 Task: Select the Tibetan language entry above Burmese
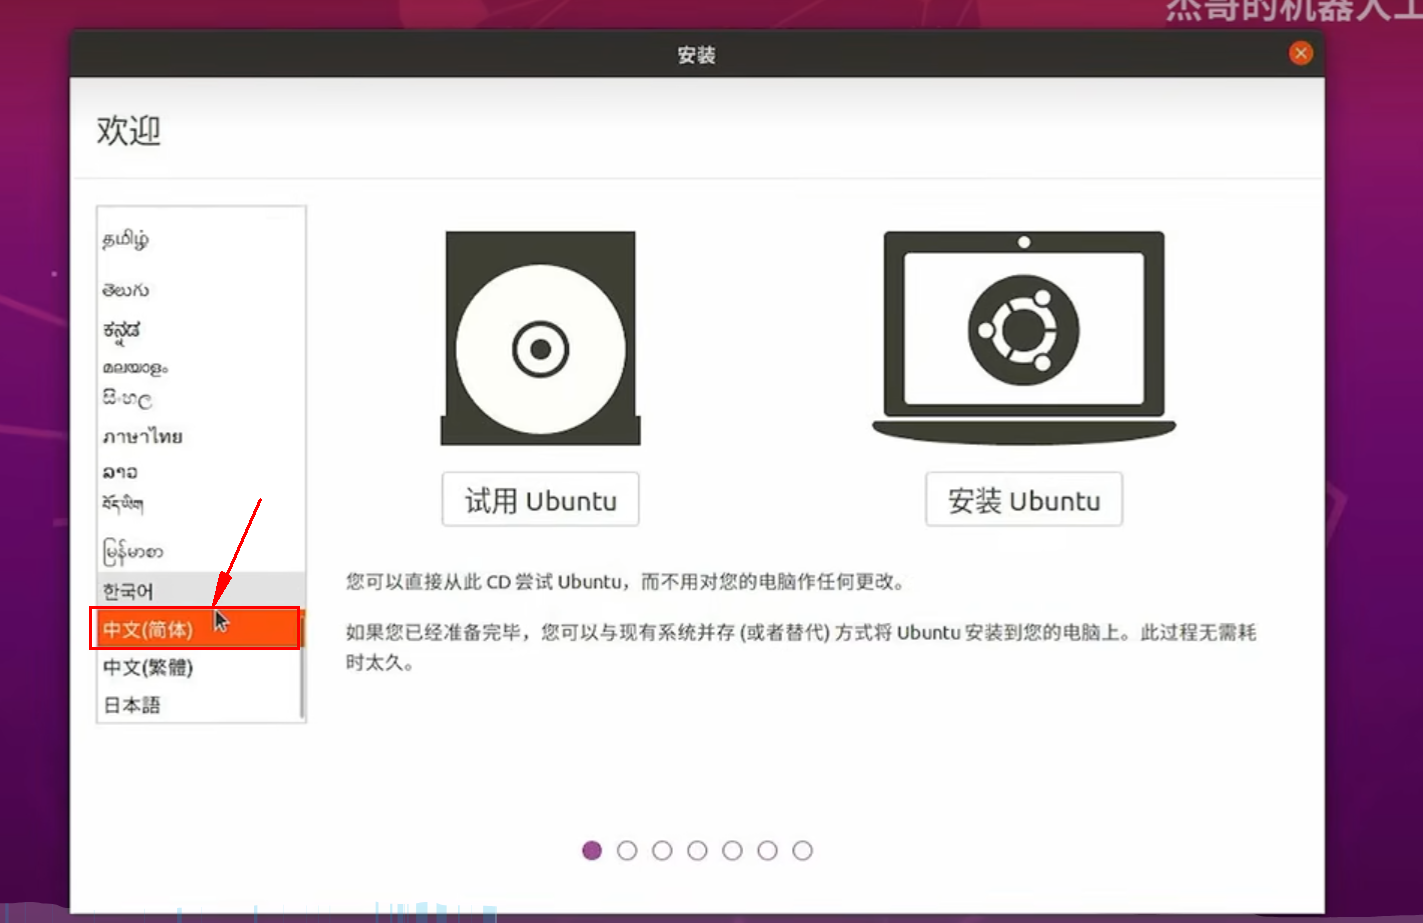click(x=123, y=504)
